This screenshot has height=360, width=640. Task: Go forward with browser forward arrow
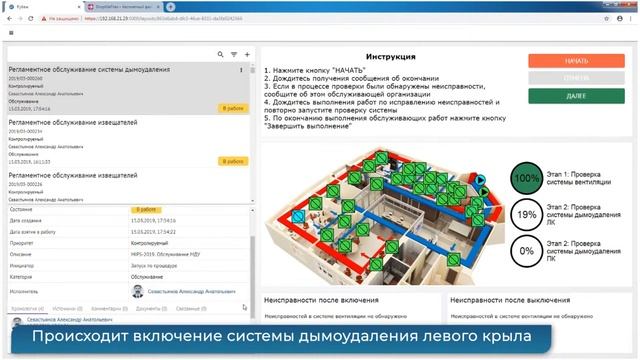(x=20, y=18)
